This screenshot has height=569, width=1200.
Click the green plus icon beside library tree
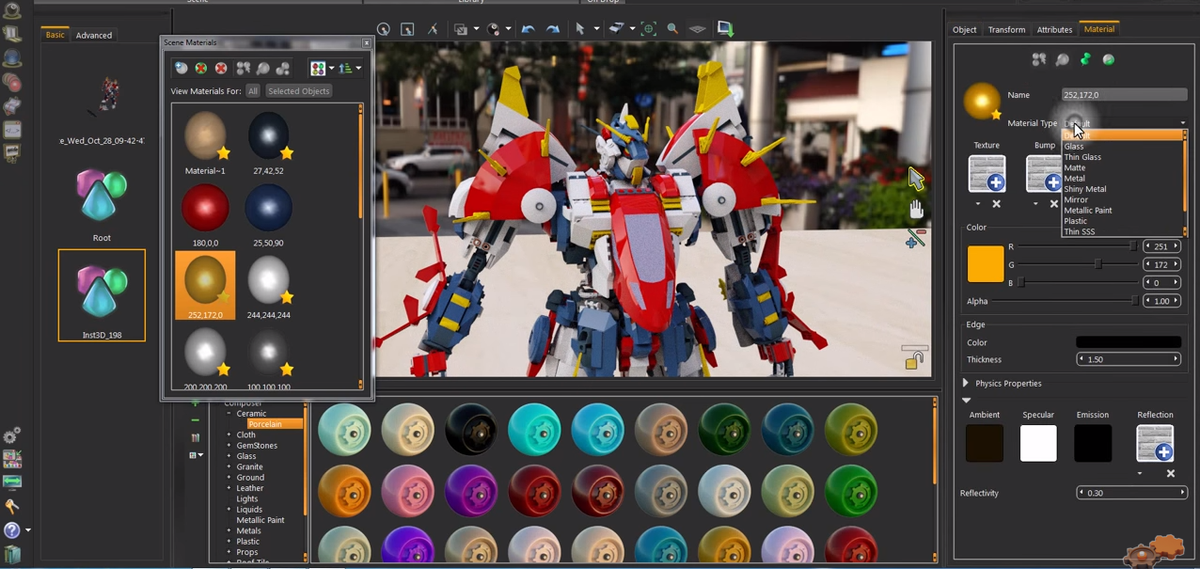195,403
